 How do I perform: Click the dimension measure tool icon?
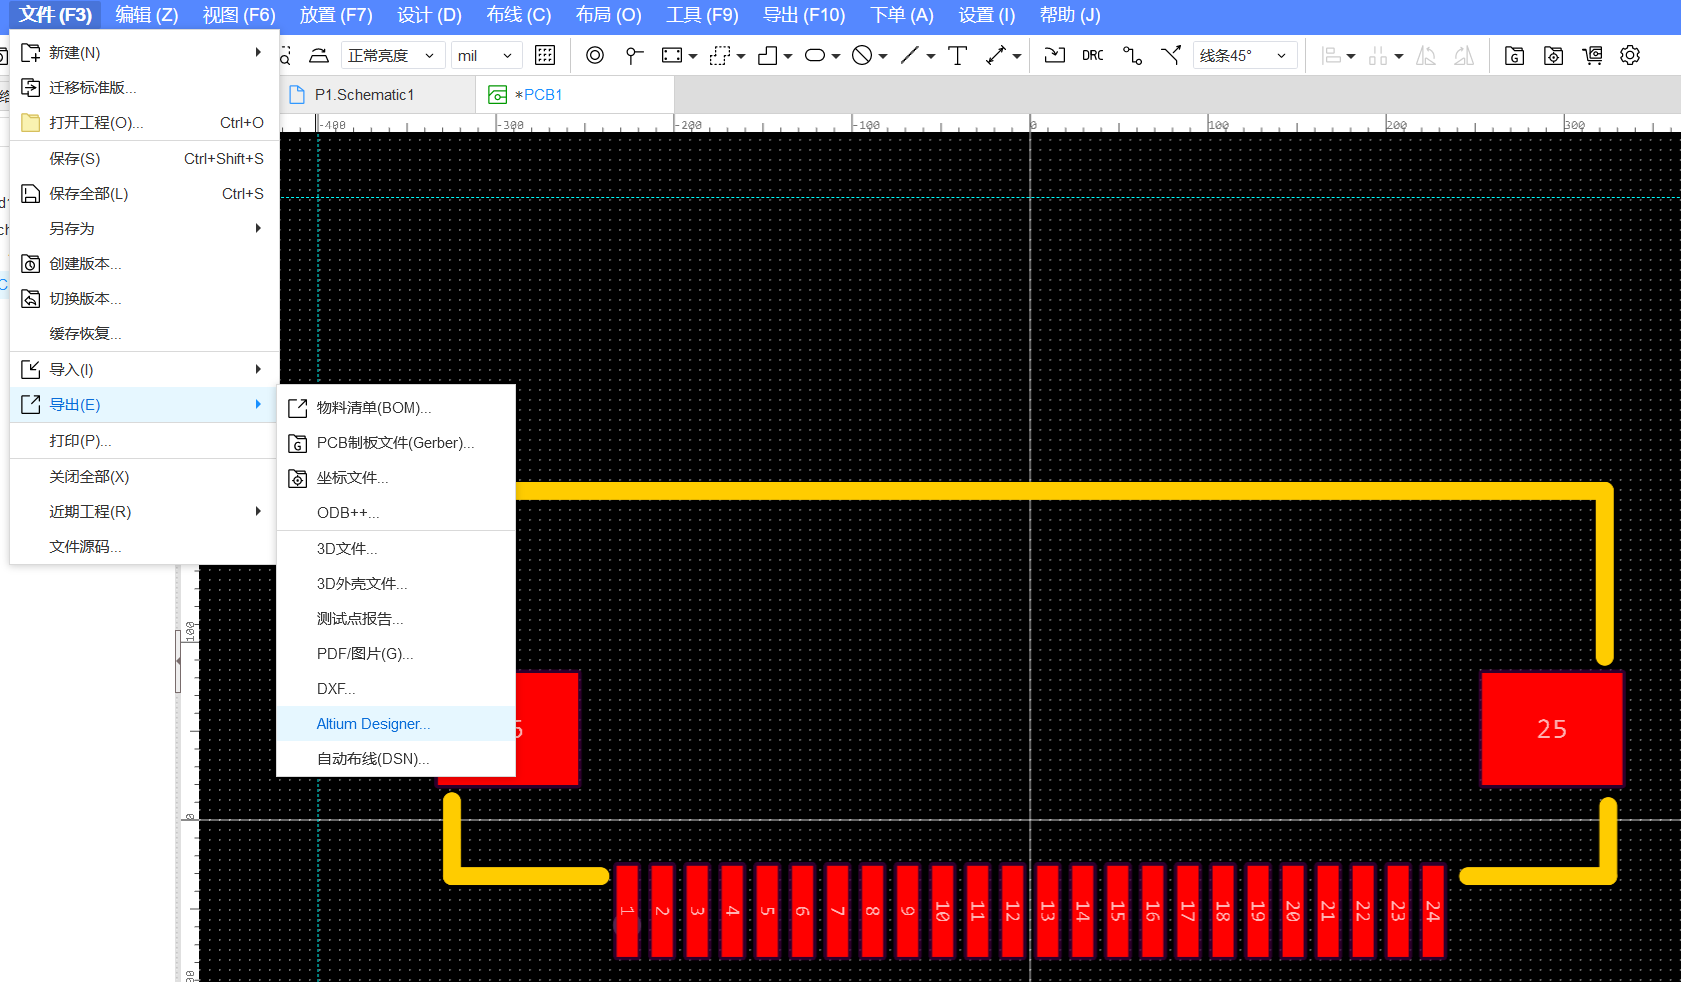point(996,56)
